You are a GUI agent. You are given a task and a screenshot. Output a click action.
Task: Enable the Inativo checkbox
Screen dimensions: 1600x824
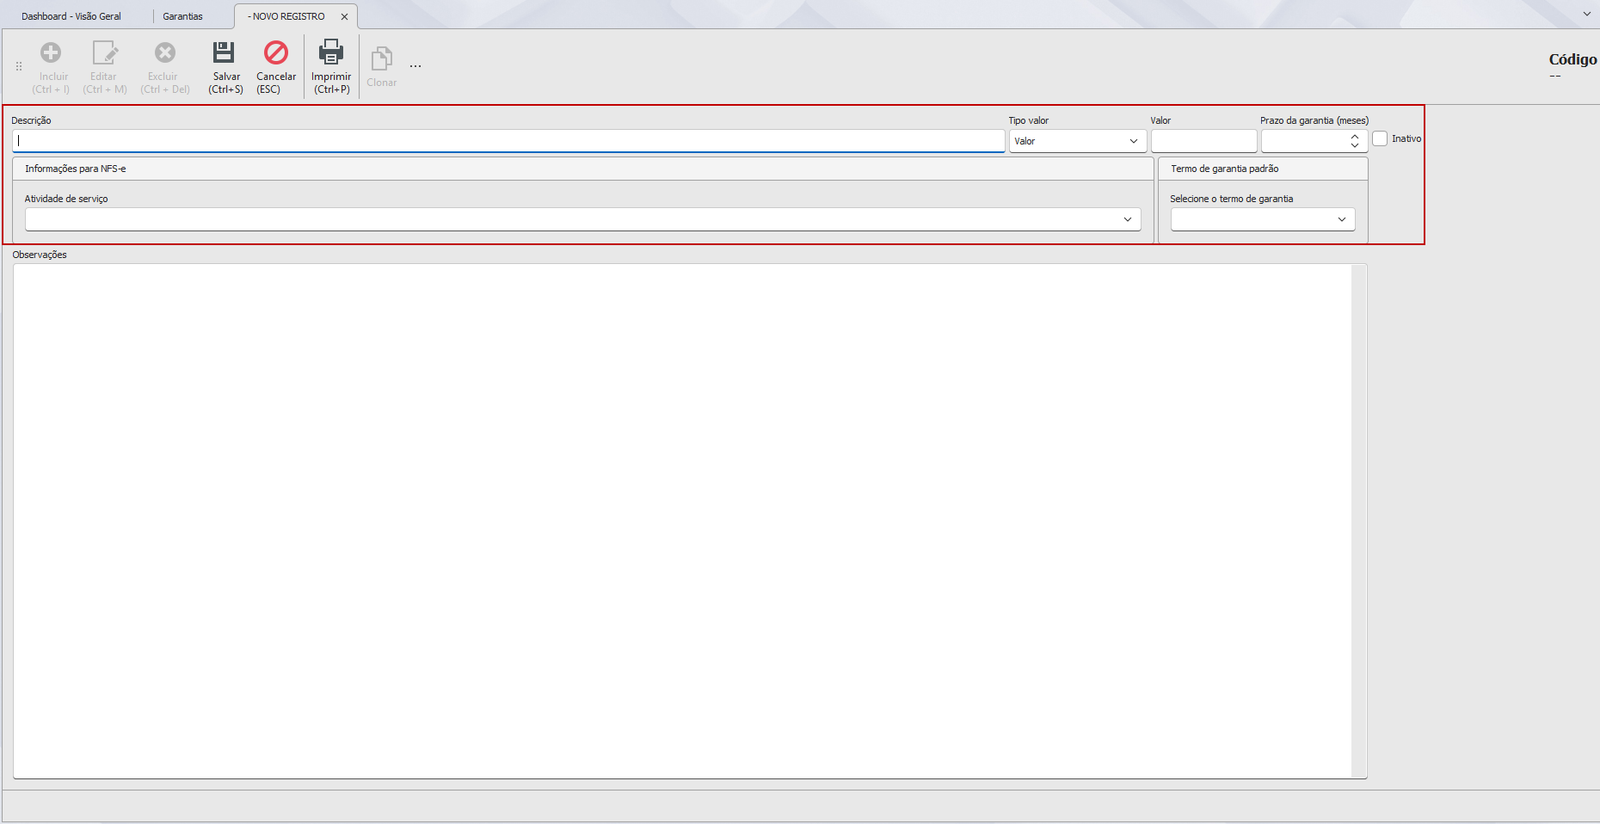coord(1380,139)
